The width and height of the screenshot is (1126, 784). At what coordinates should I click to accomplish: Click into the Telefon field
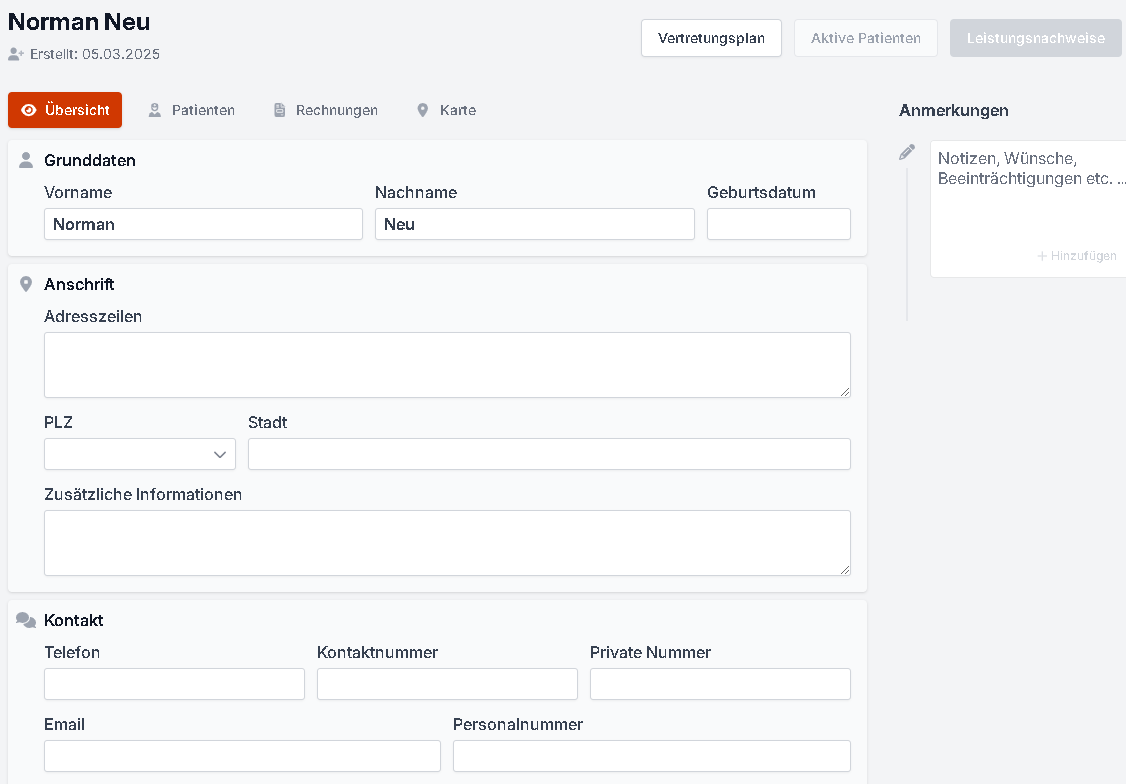coord(175,684)
